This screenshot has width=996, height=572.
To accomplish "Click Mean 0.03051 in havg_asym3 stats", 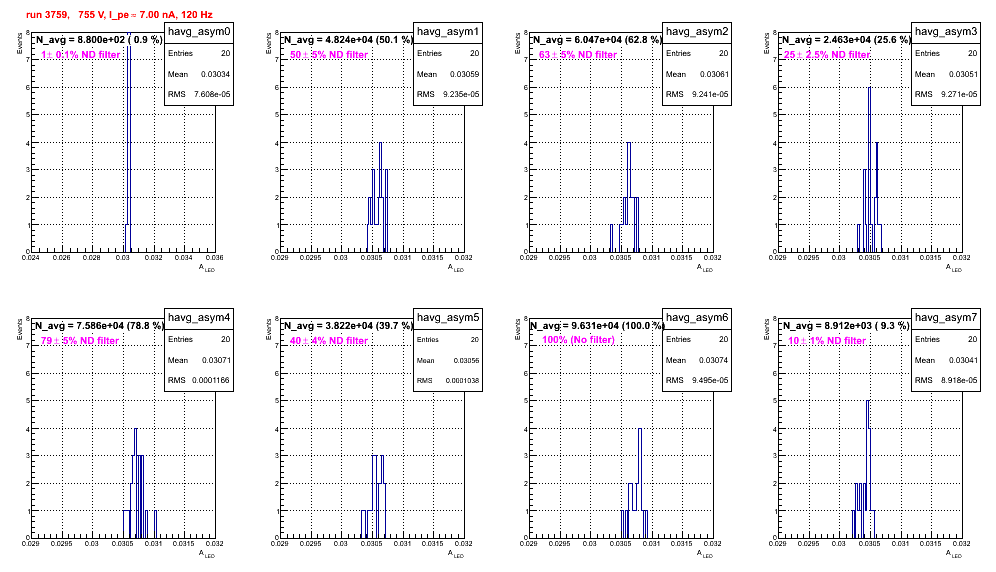I will pos(946,74).
